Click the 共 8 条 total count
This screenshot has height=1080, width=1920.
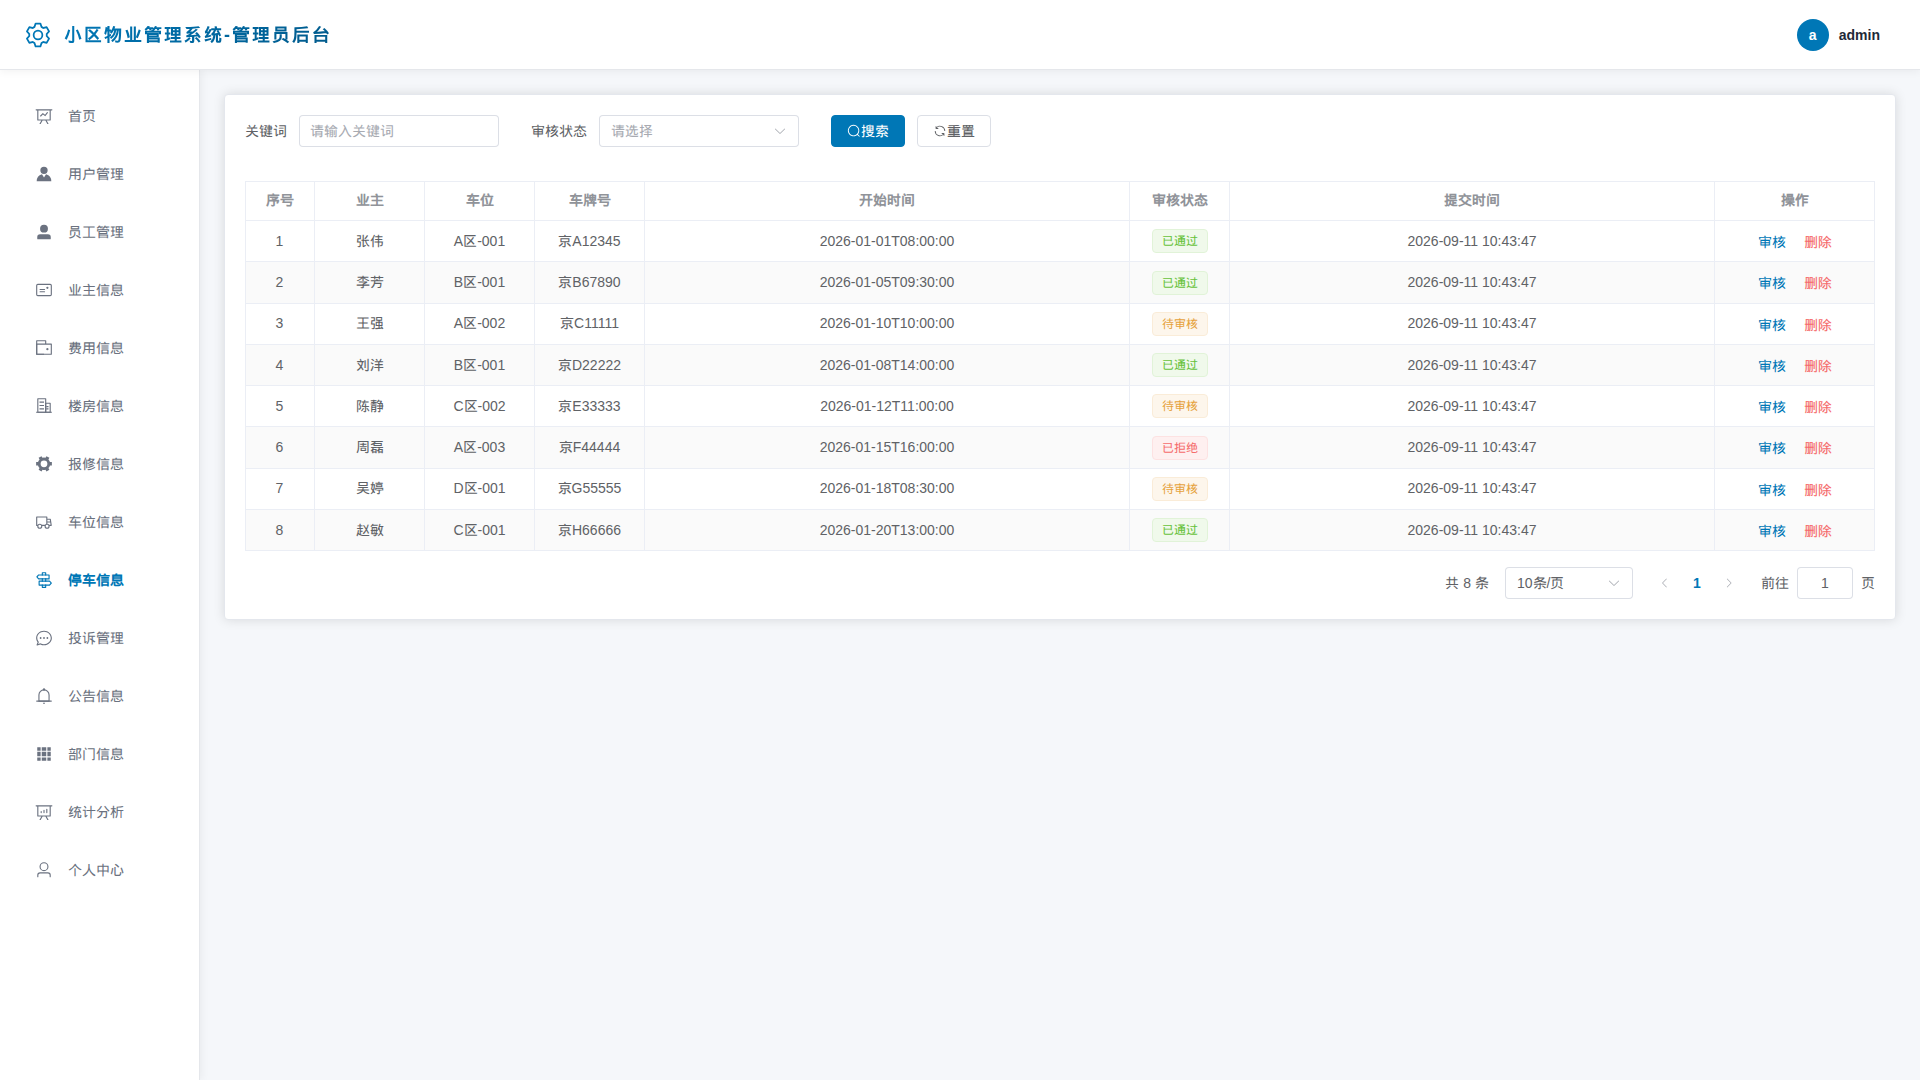click(x=1467, y=583)
